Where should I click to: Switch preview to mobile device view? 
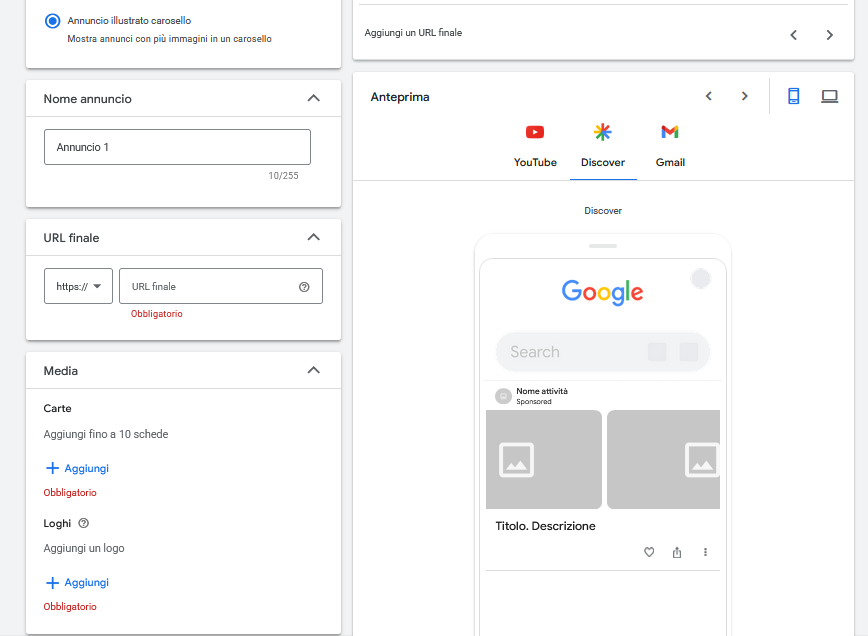793,96
